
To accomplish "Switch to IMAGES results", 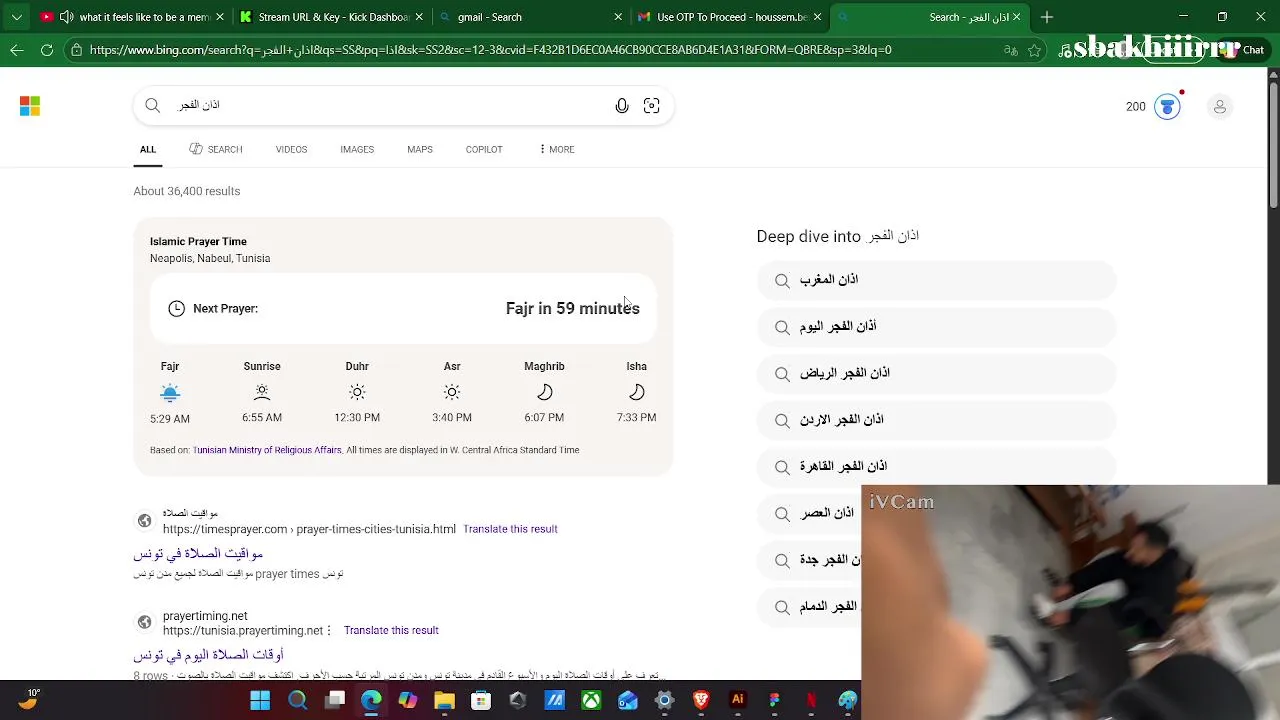I will 357,150.
